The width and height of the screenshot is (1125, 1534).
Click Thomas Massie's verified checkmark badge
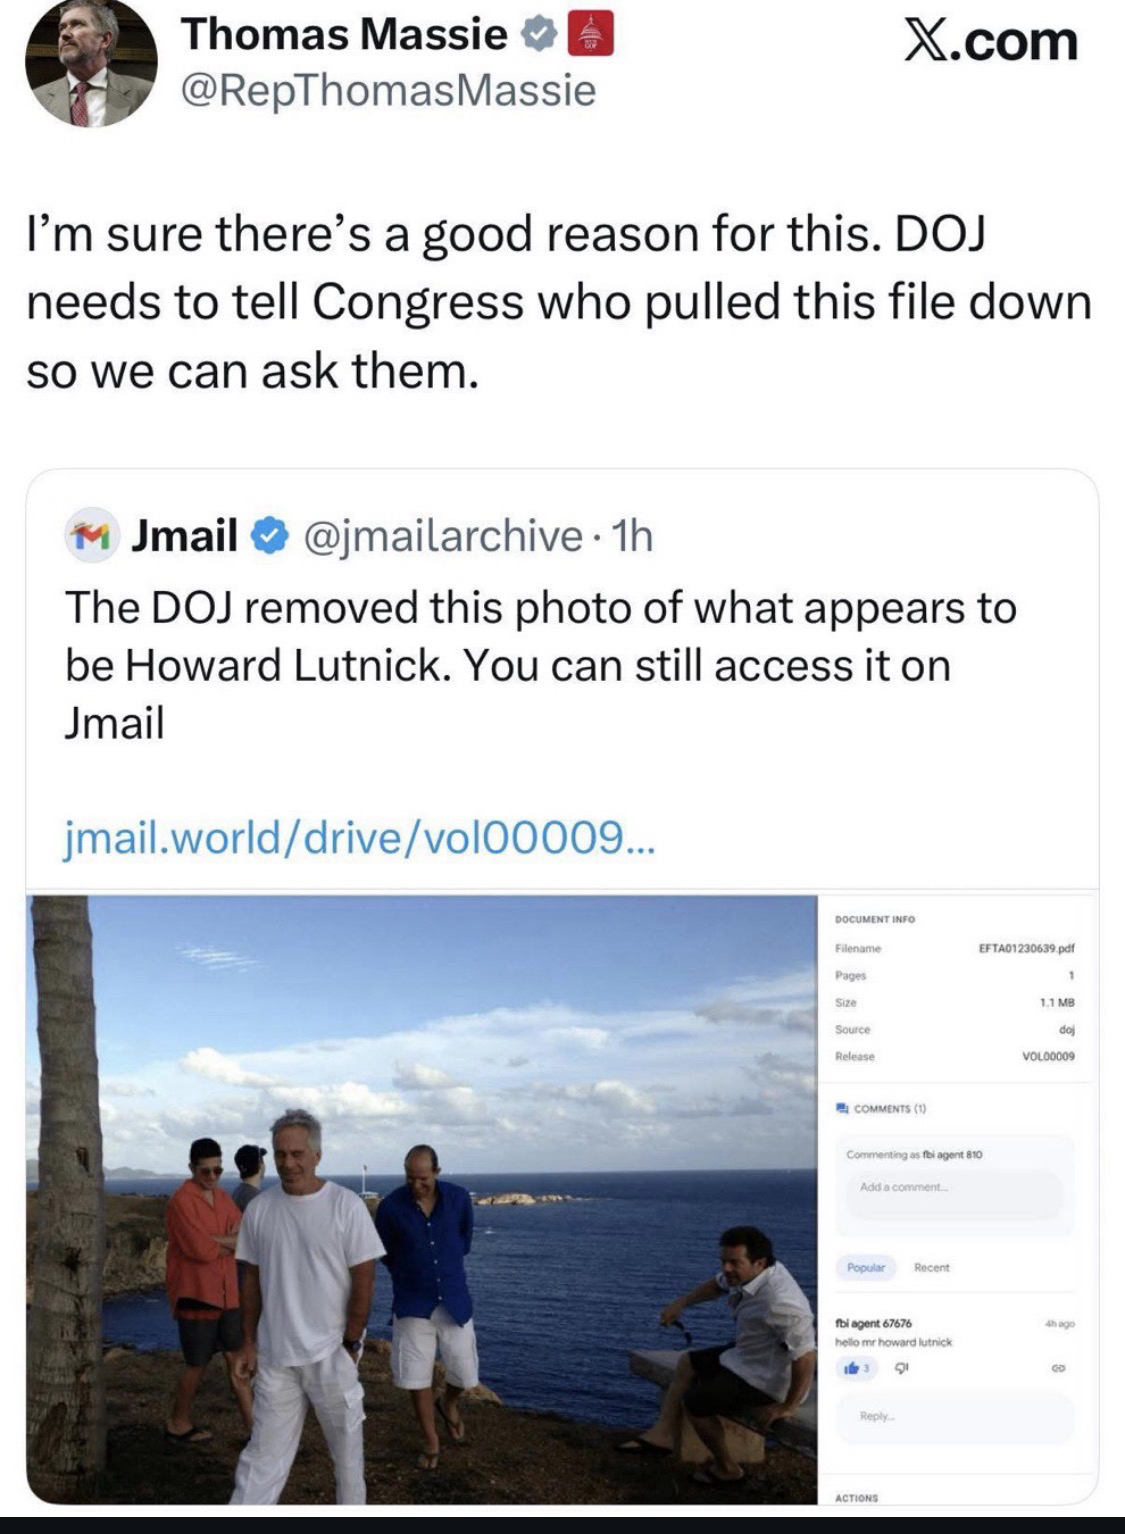pyautogui.click(x=539, y=35)
